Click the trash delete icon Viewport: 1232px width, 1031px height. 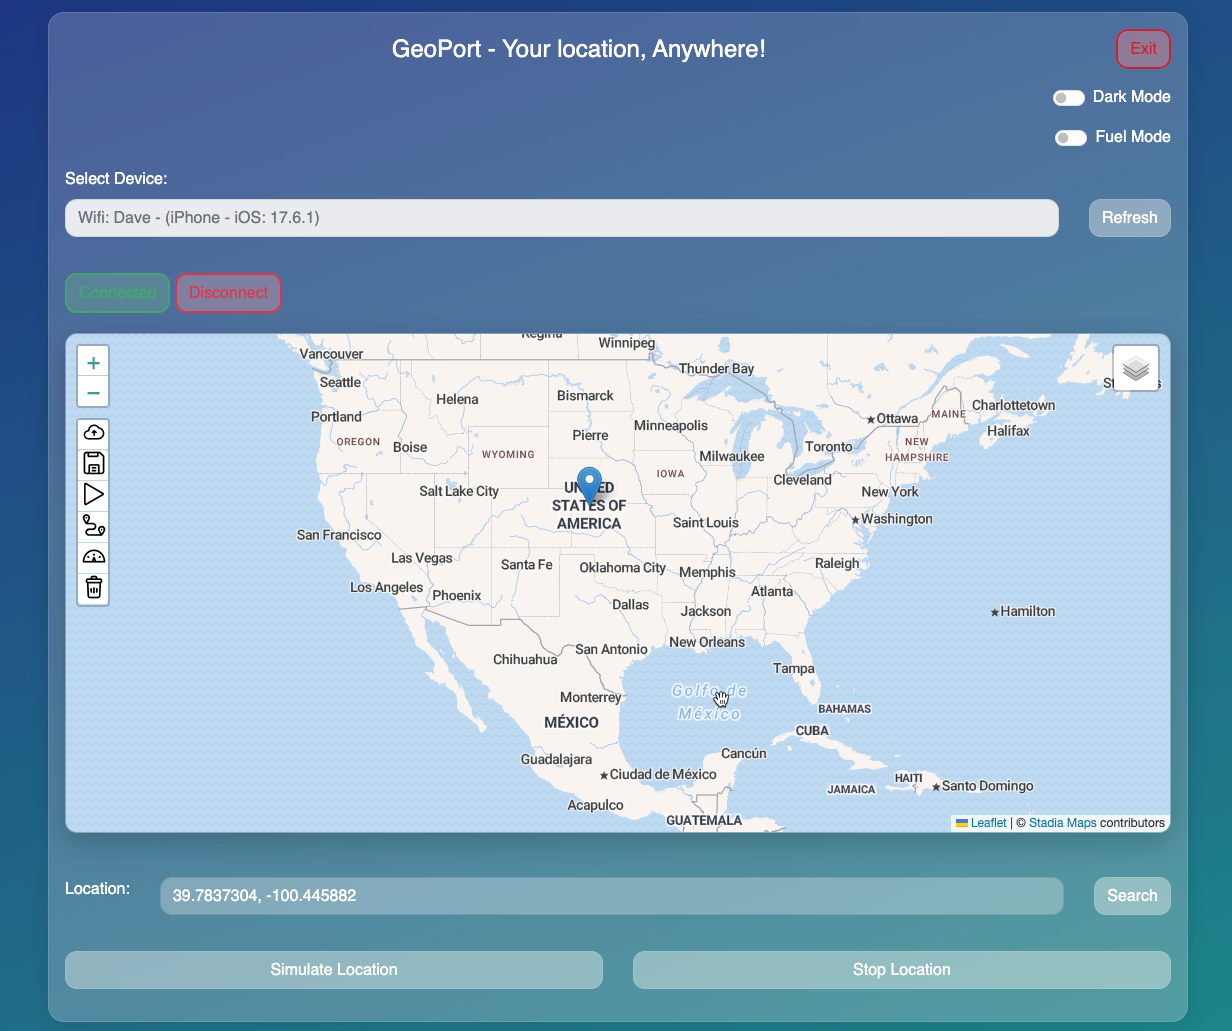tap(94, 587)
